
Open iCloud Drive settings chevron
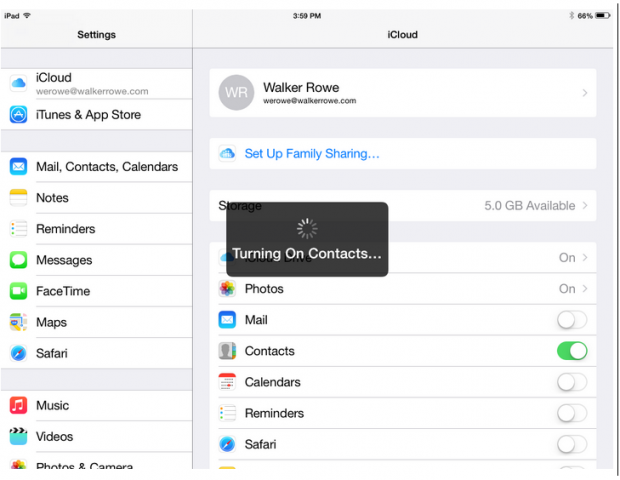click(x=585, y=257)
